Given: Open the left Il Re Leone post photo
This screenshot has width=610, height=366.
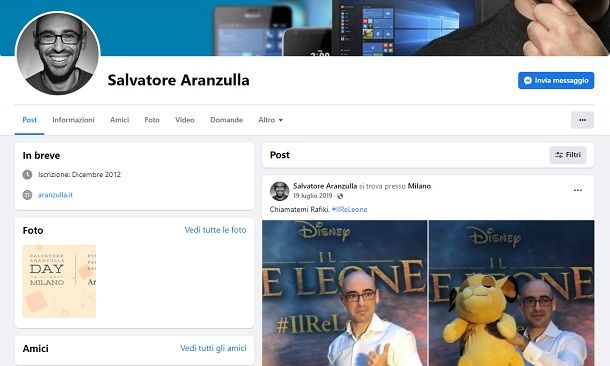Looking at the screenshot, I should [x=345, y=293].
